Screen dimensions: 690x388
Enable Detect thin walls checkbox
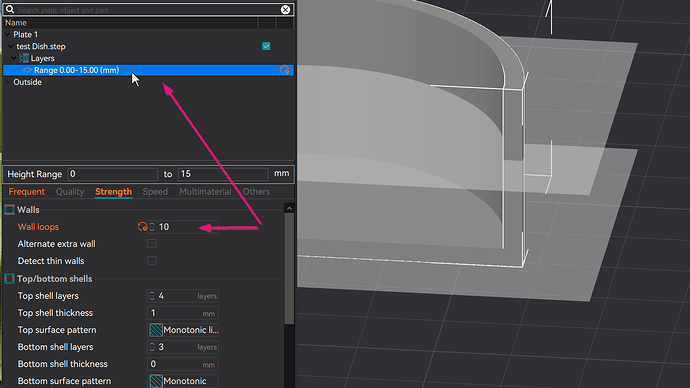click(x=151, y=261)
